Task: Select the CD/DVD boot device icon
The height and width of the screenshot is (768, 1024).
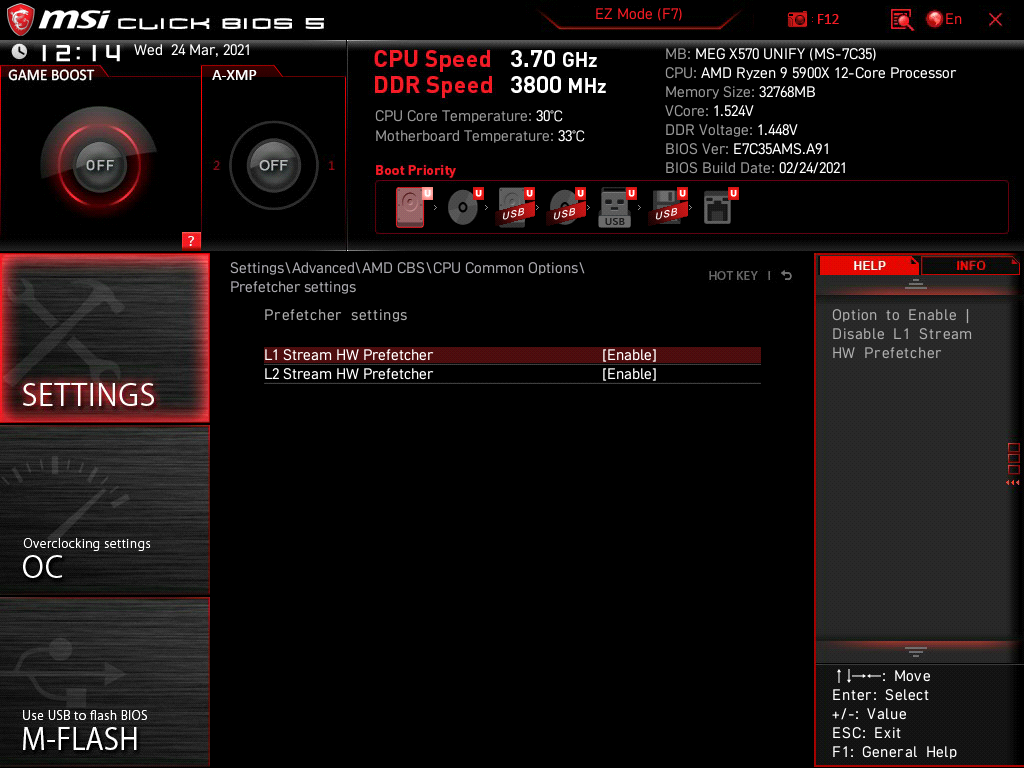Action: click(x=464, y=207)
